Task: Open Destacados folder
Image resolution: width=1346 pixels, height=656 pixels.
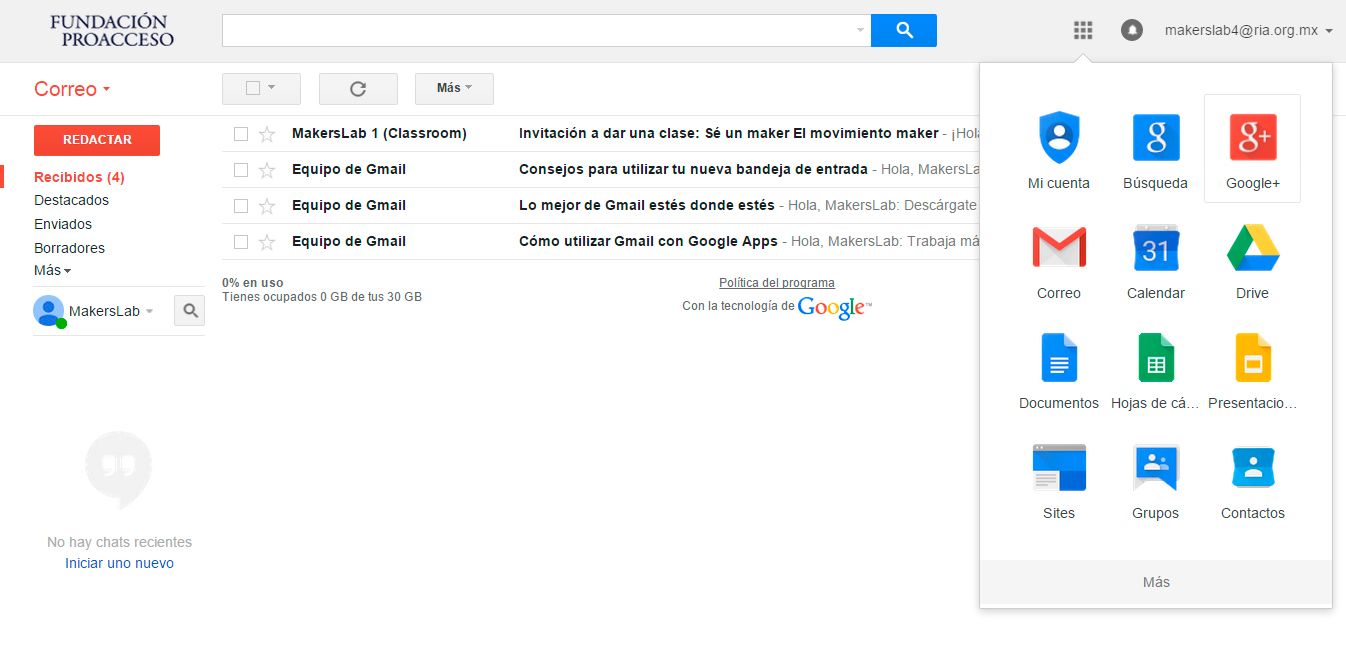Action: pos(71,200)
